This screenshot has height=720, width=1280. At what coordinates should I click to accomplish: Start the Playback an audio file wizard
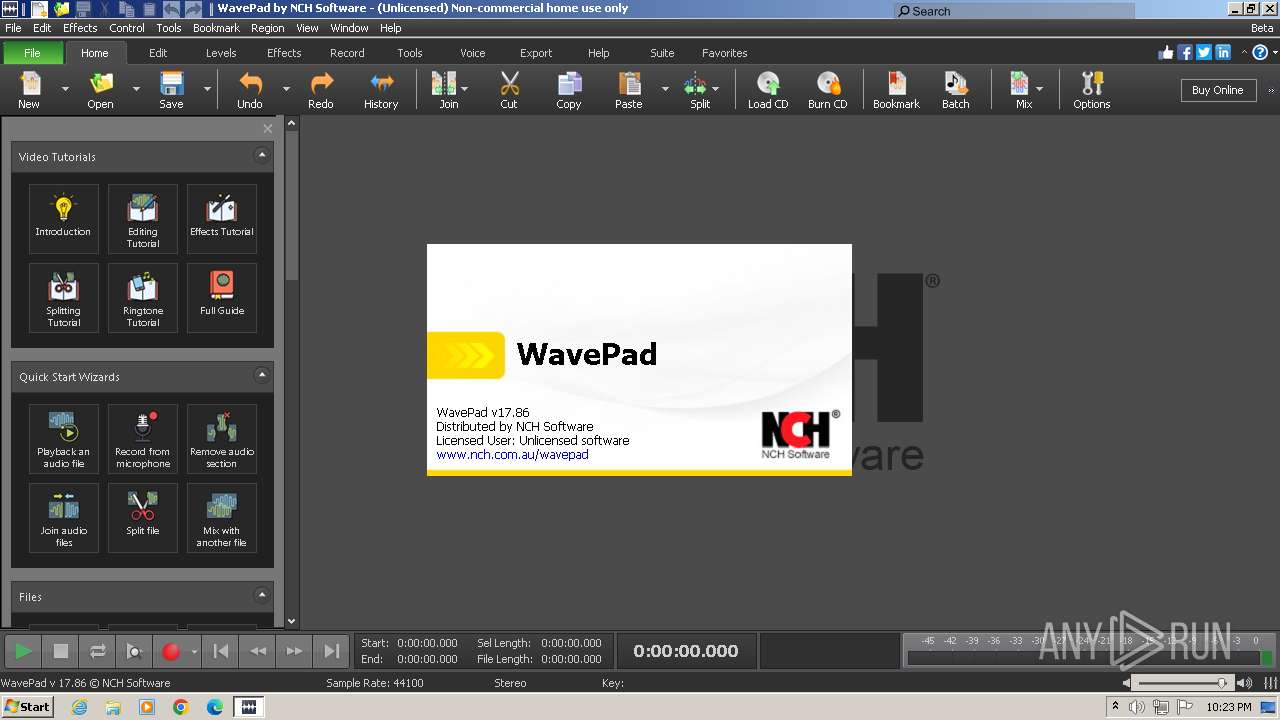pos(64,438)
